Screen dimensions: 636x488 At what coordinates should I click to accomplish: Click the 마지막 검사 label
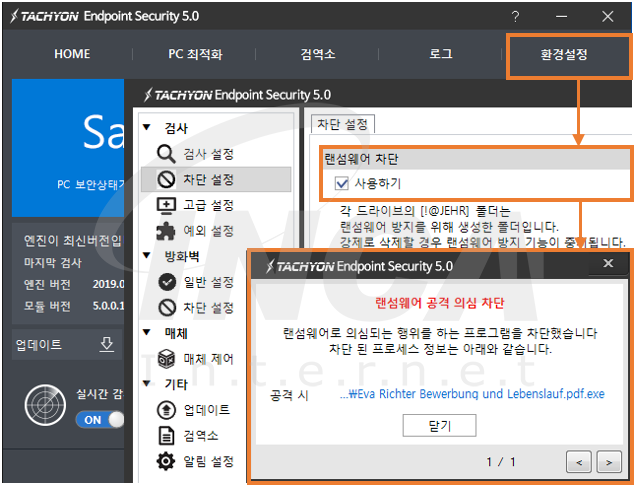53,263
